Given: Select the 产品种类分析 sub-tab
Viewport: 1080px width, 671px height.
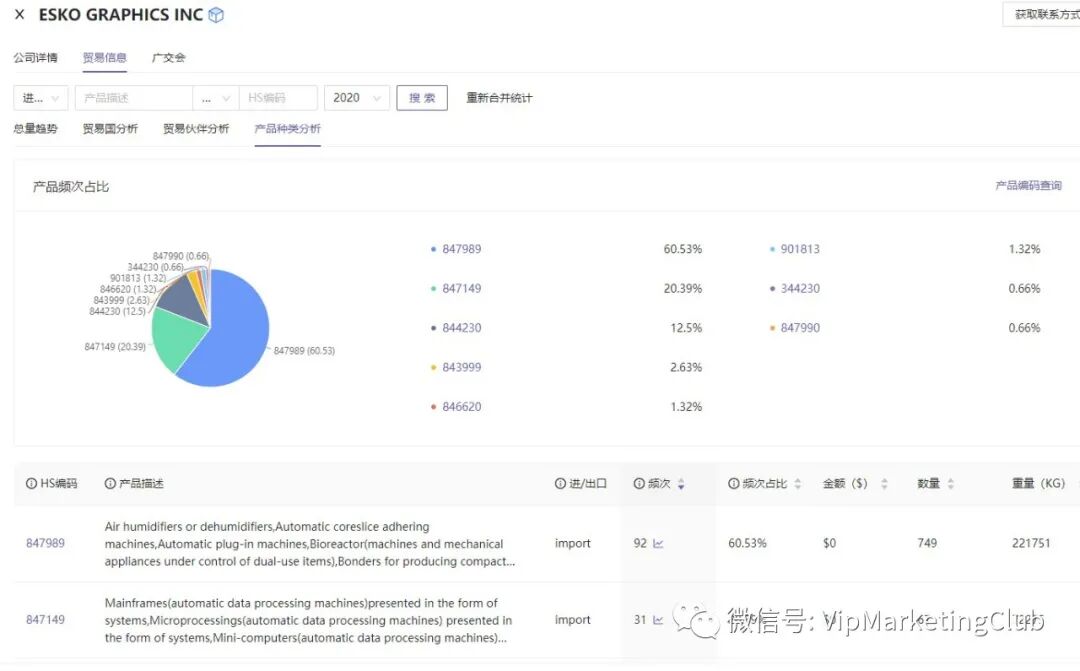Looking at the screenshot, I should pos(287,129).
